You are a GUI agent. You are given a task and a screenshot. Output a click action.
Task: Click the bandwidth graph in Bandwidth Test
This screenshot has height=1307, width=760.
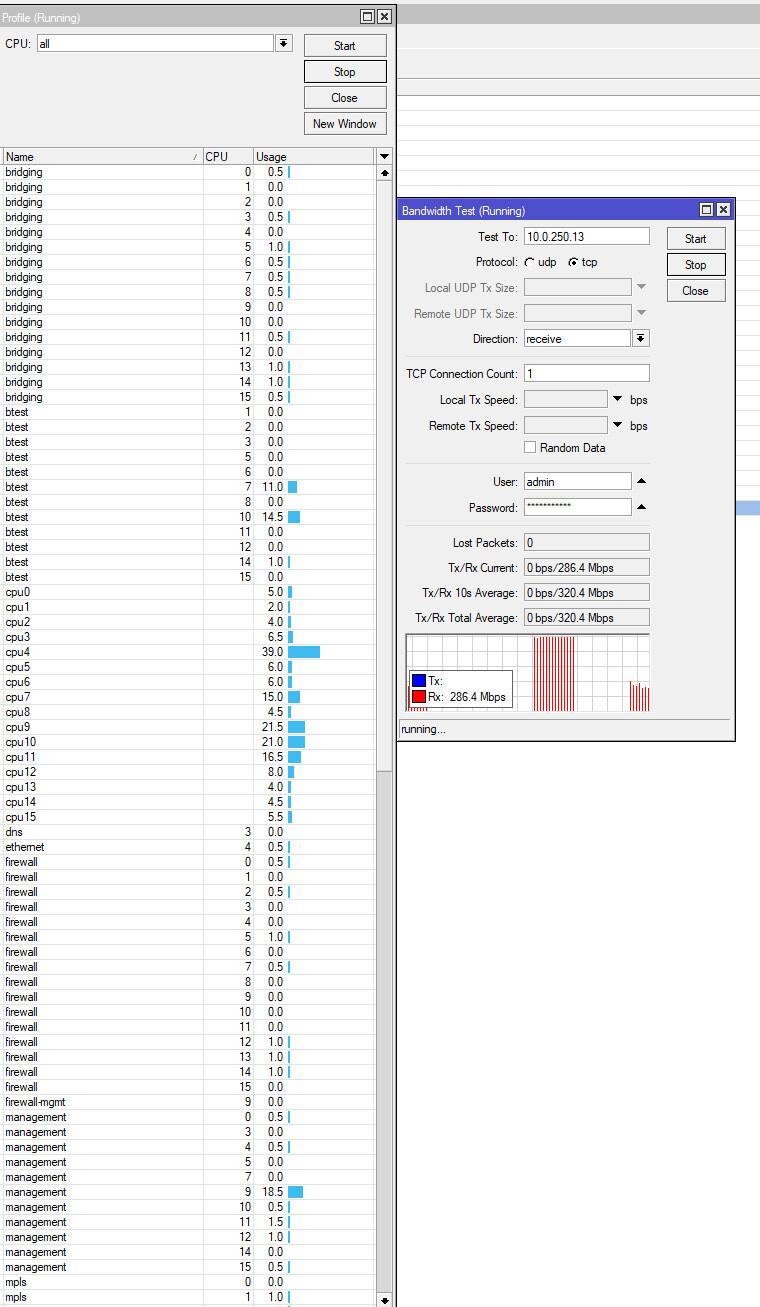click(527, 673)
